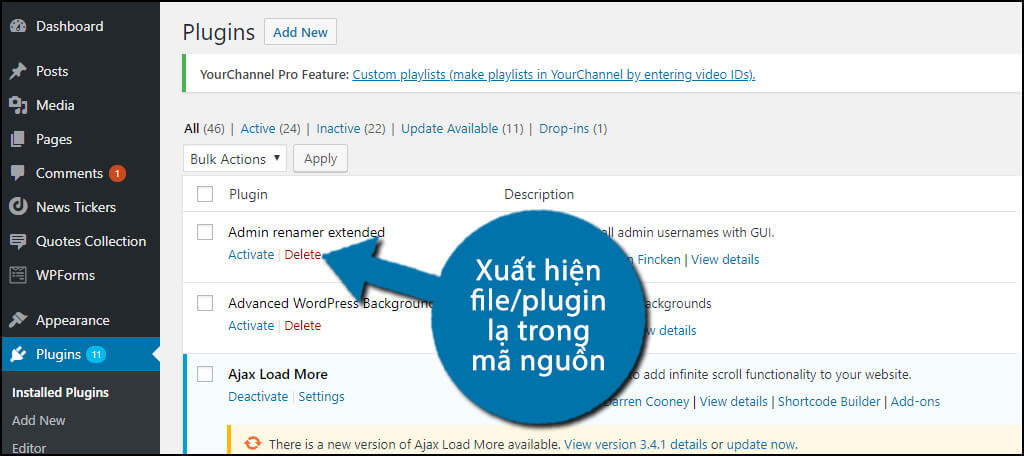Click the Comments count badge showing 1
This screenshot has height=456, width=1024.
tap(118, 174)
